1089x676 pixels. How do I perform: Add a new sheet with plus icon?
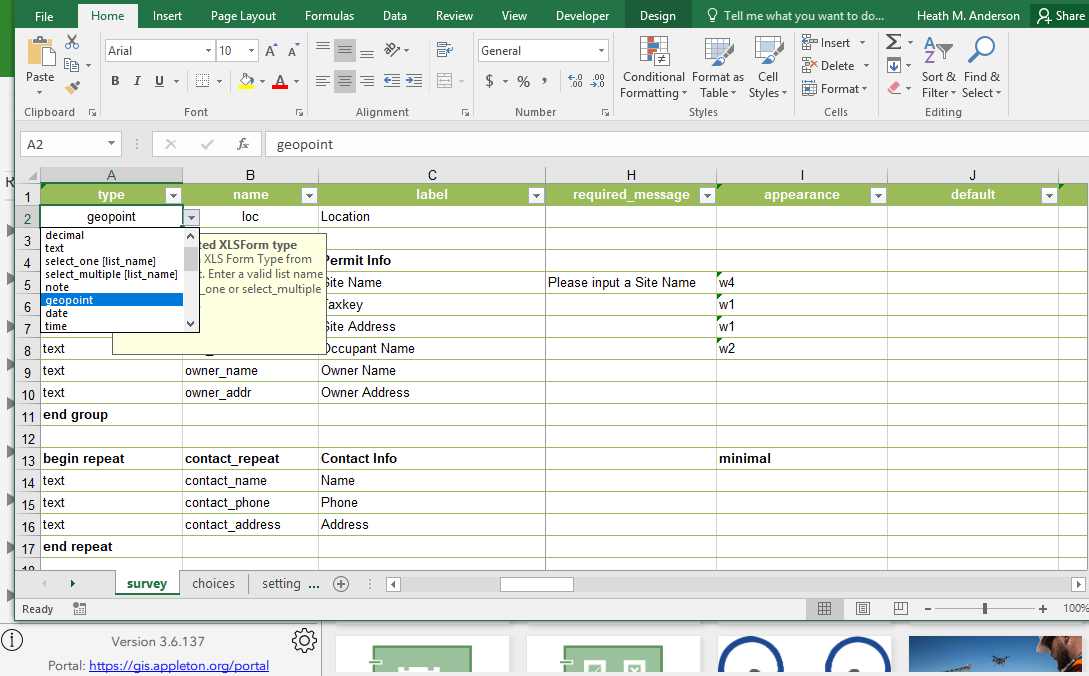[341, 584]
